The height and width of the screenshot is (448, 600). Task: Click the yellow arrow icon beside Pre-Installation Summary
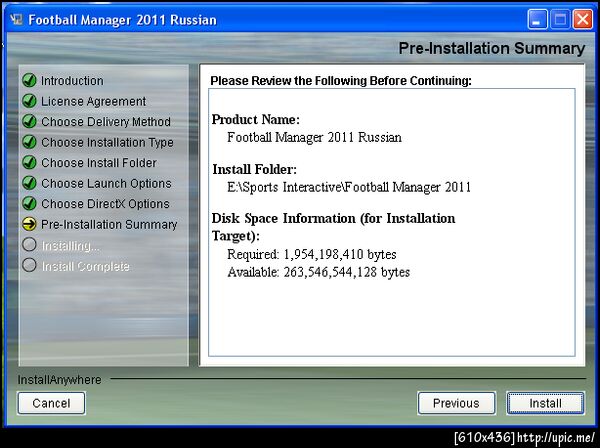click(x=29, y=224)
